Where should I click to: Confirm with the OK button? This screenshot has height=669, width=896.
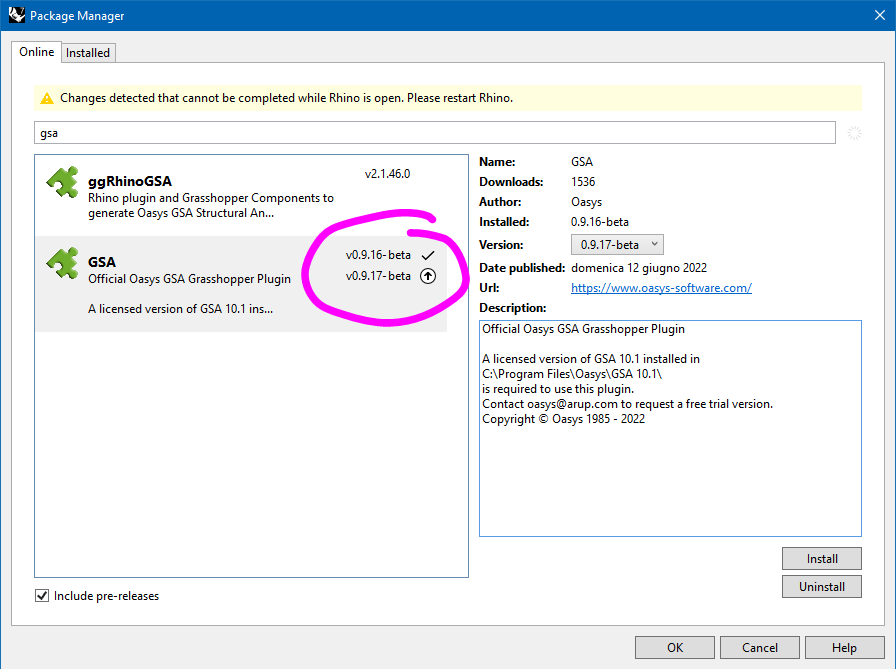(x=675, y=647)
